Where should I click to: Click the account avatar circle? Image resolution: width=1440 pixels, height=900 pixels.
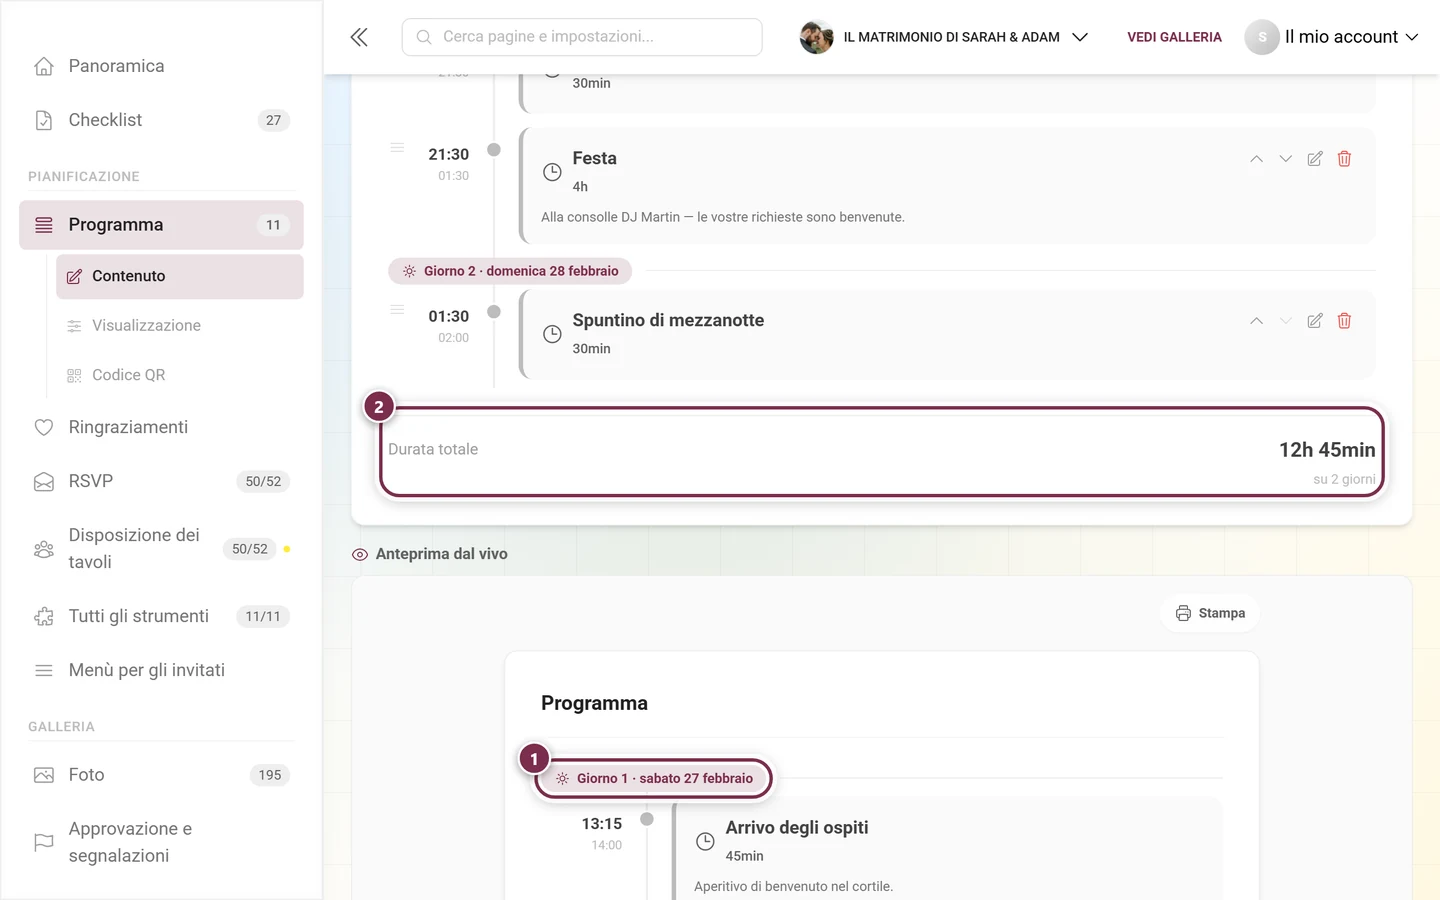click(x=1262, y=37)
